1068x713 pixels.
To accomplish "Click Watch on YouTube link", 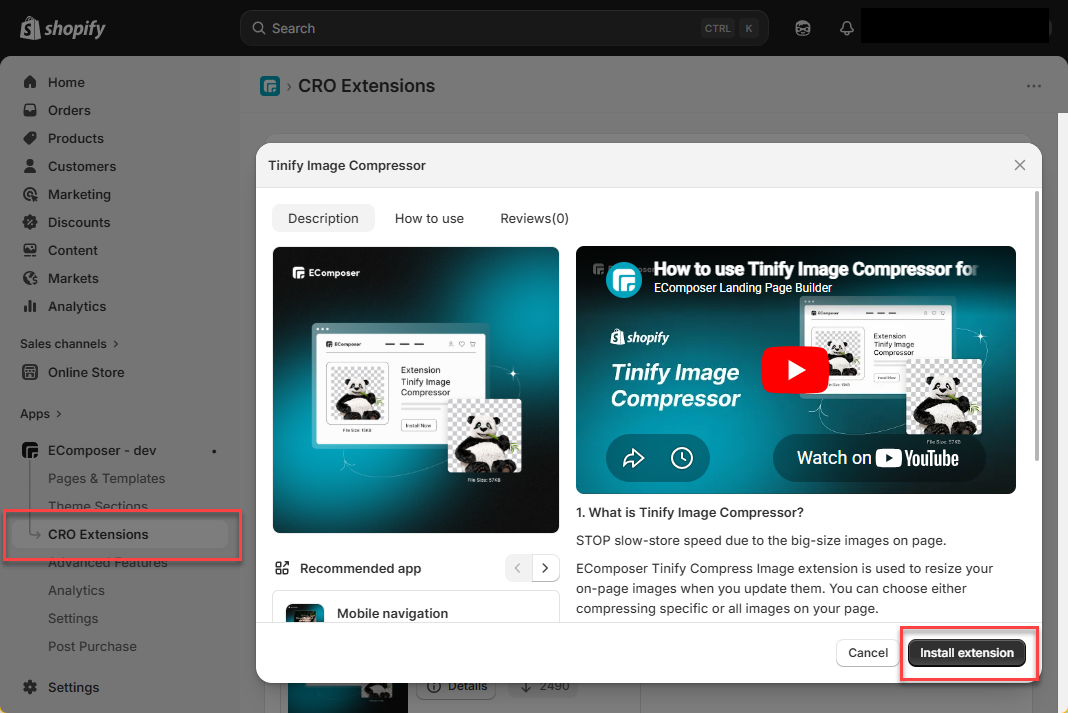I will click(878, 458).
